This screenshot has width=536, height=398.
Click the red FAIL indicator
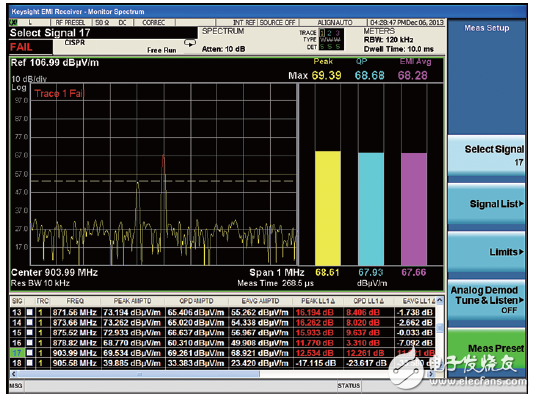(x=21, y=47)
